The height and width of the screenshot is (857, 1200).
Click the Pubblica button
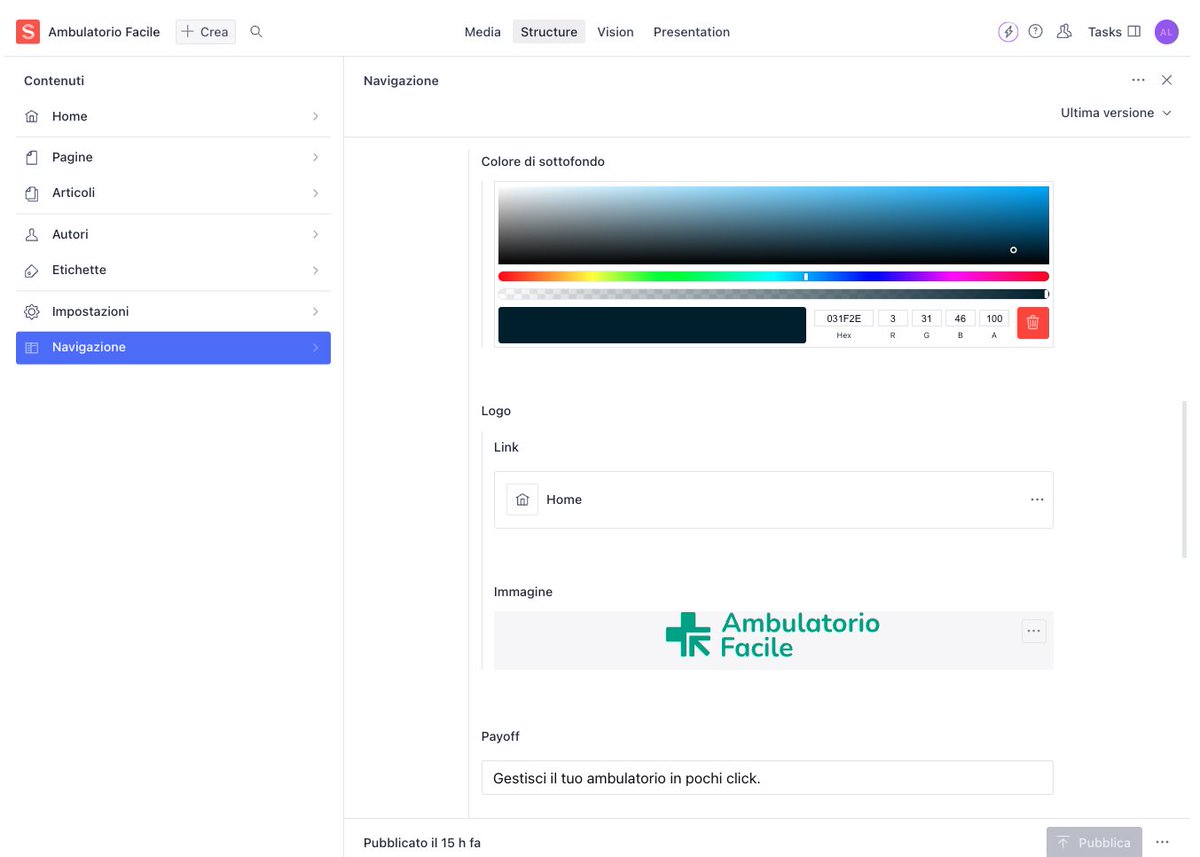[x=1094, y=842]
